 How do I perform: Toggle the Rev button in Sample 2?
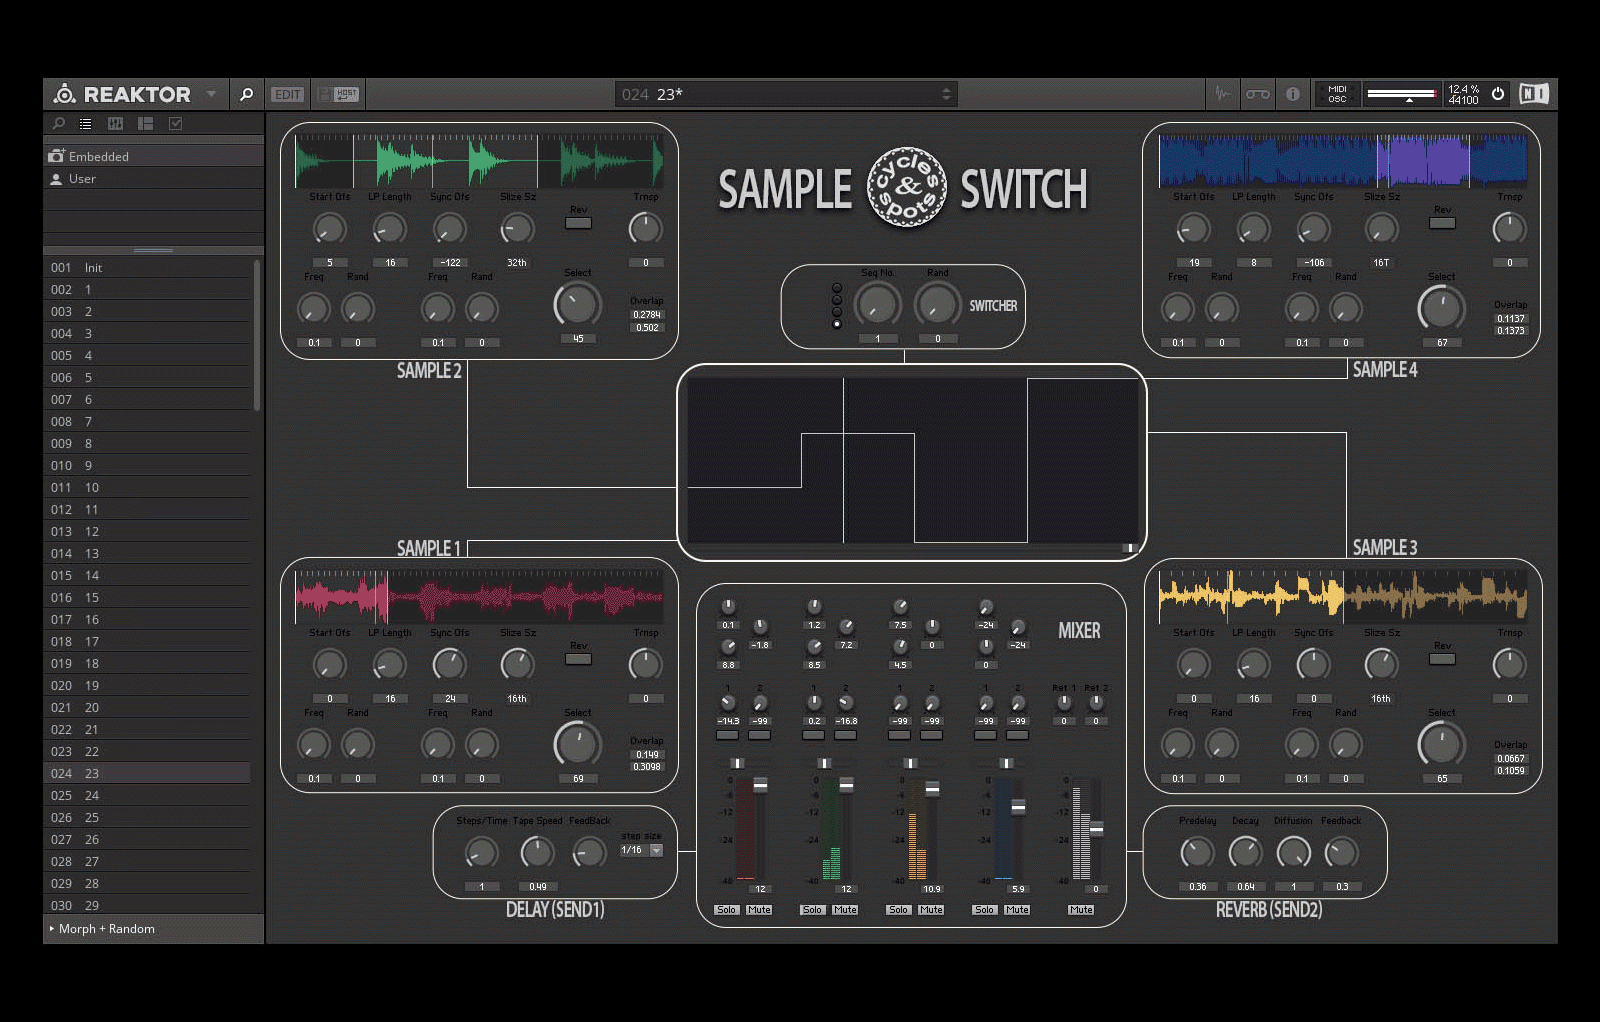578,223
